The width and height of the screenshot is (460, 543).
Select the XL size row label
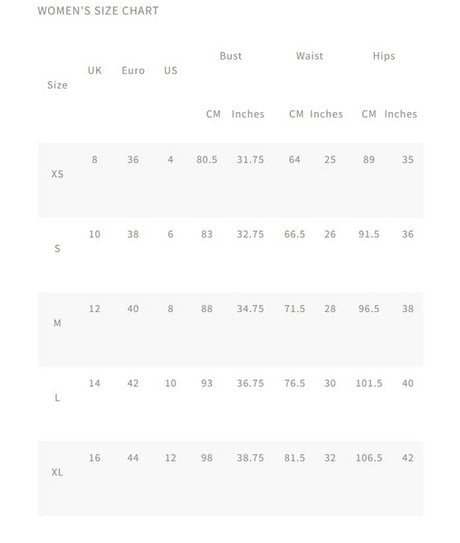[x=58, y=472]
